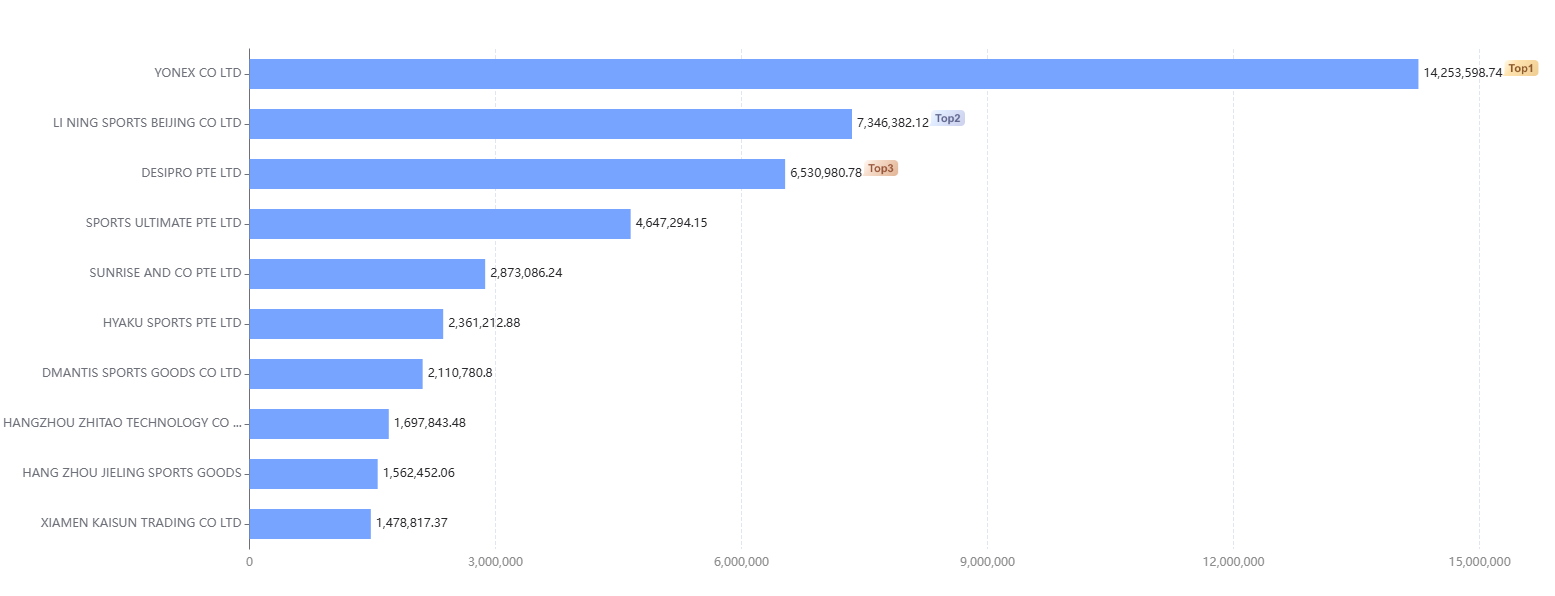
Task: Click the SPORTS ULTIMATE PTE LTD label
Action: 164,223
